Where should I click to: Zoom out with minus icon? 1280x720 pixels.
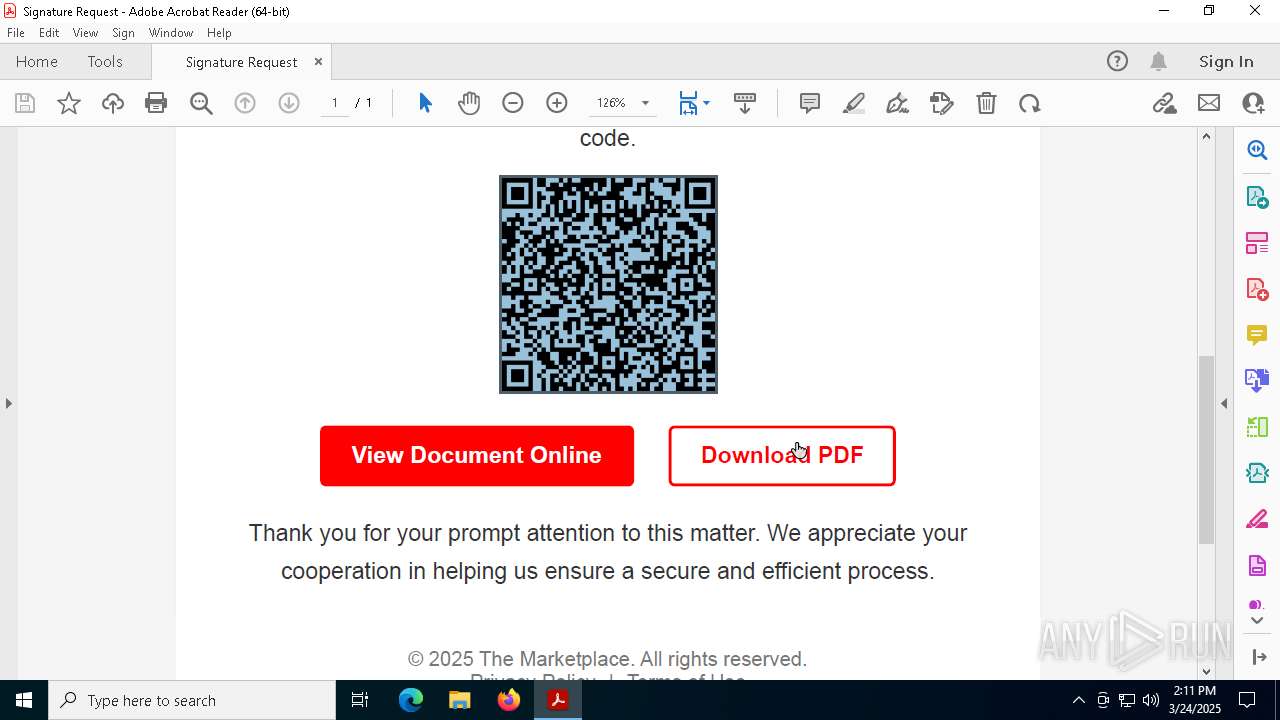(x=513, y=103)
